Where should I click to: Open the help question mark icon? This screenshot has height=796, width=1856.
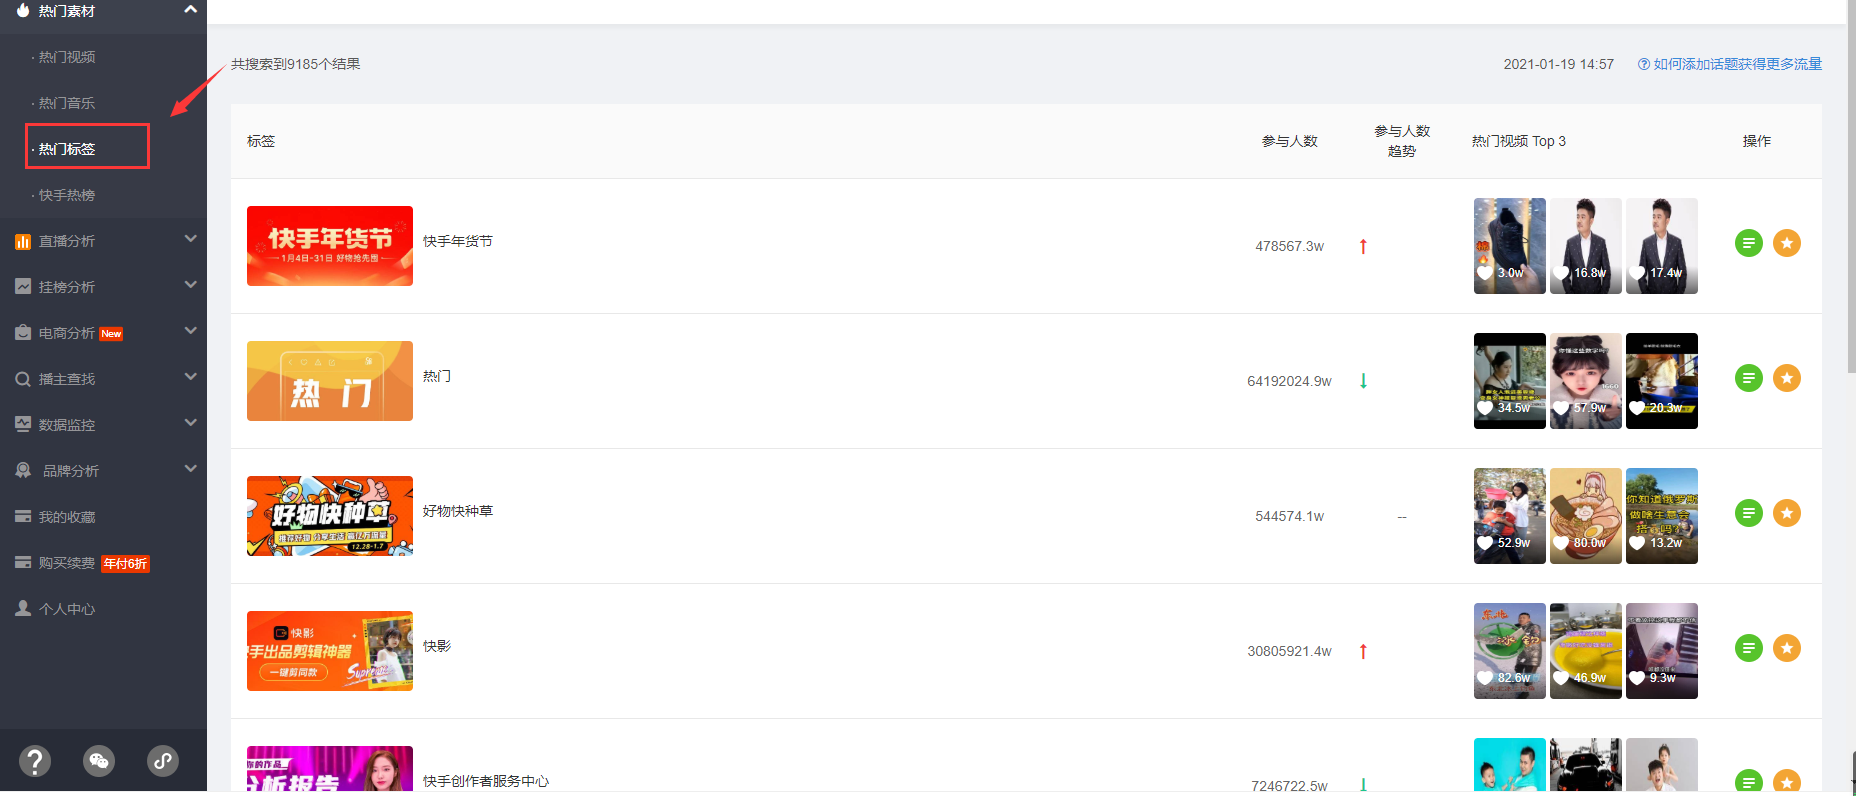pyautogui.click(x=35, y=761)
